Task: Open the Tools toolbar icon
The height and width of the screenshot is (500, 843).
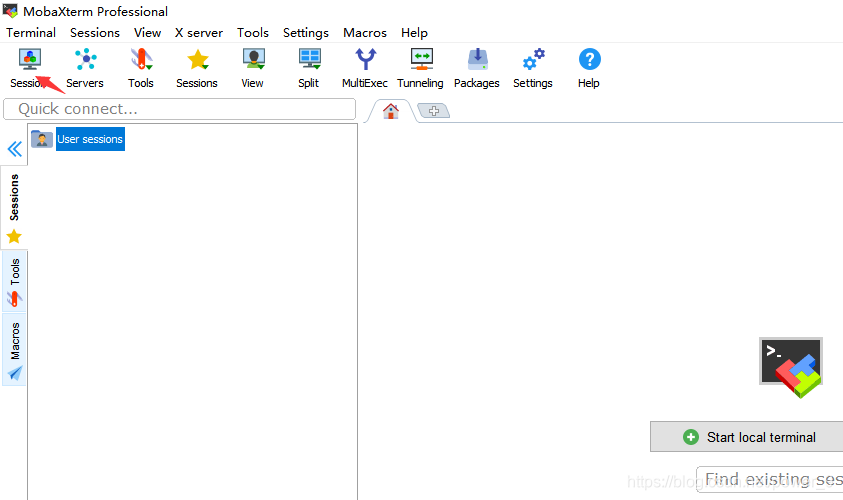Action: pyautogui.click(x=141, y=59)
